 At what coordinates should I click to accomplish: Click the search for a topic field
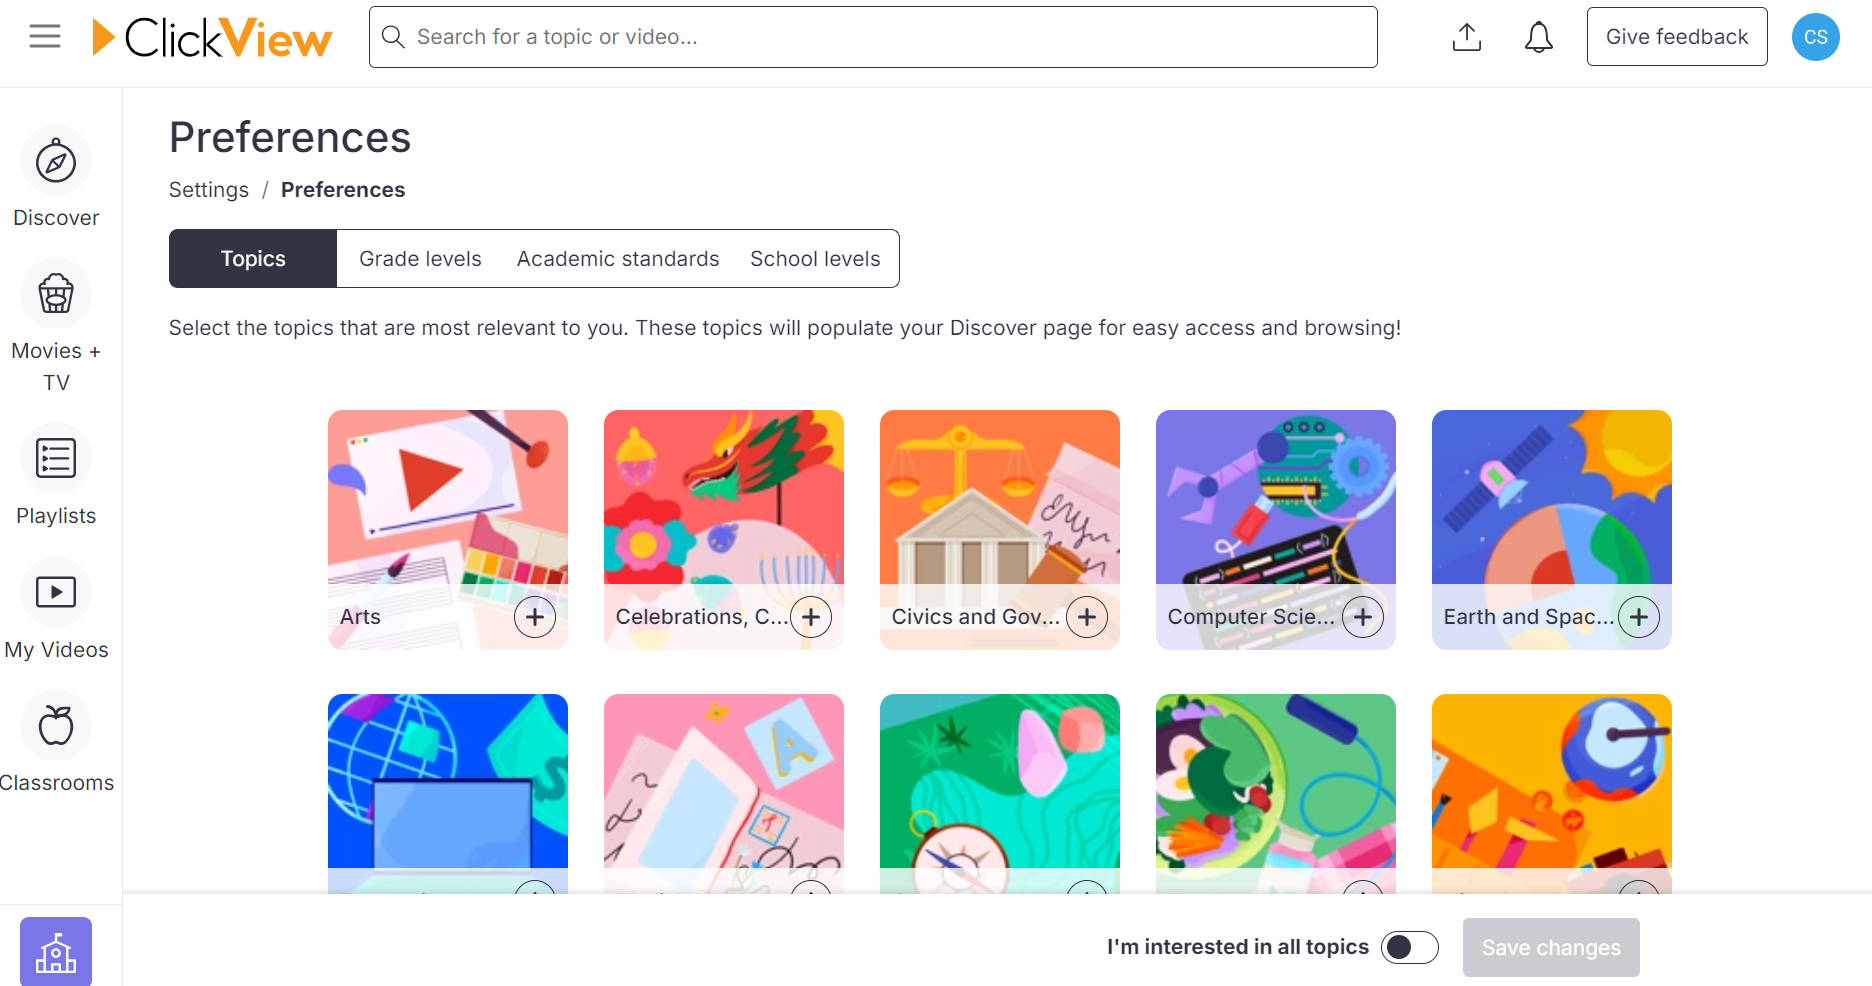coord(873,37)
